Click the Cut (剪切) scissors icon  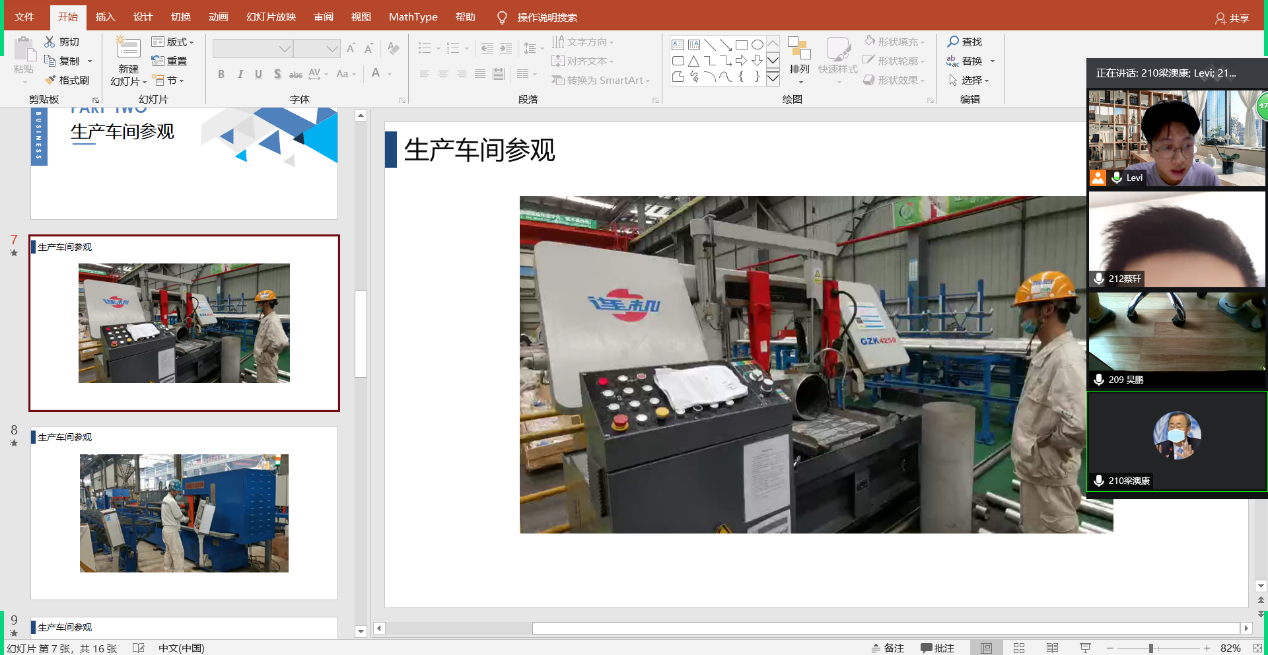[50, 42]
